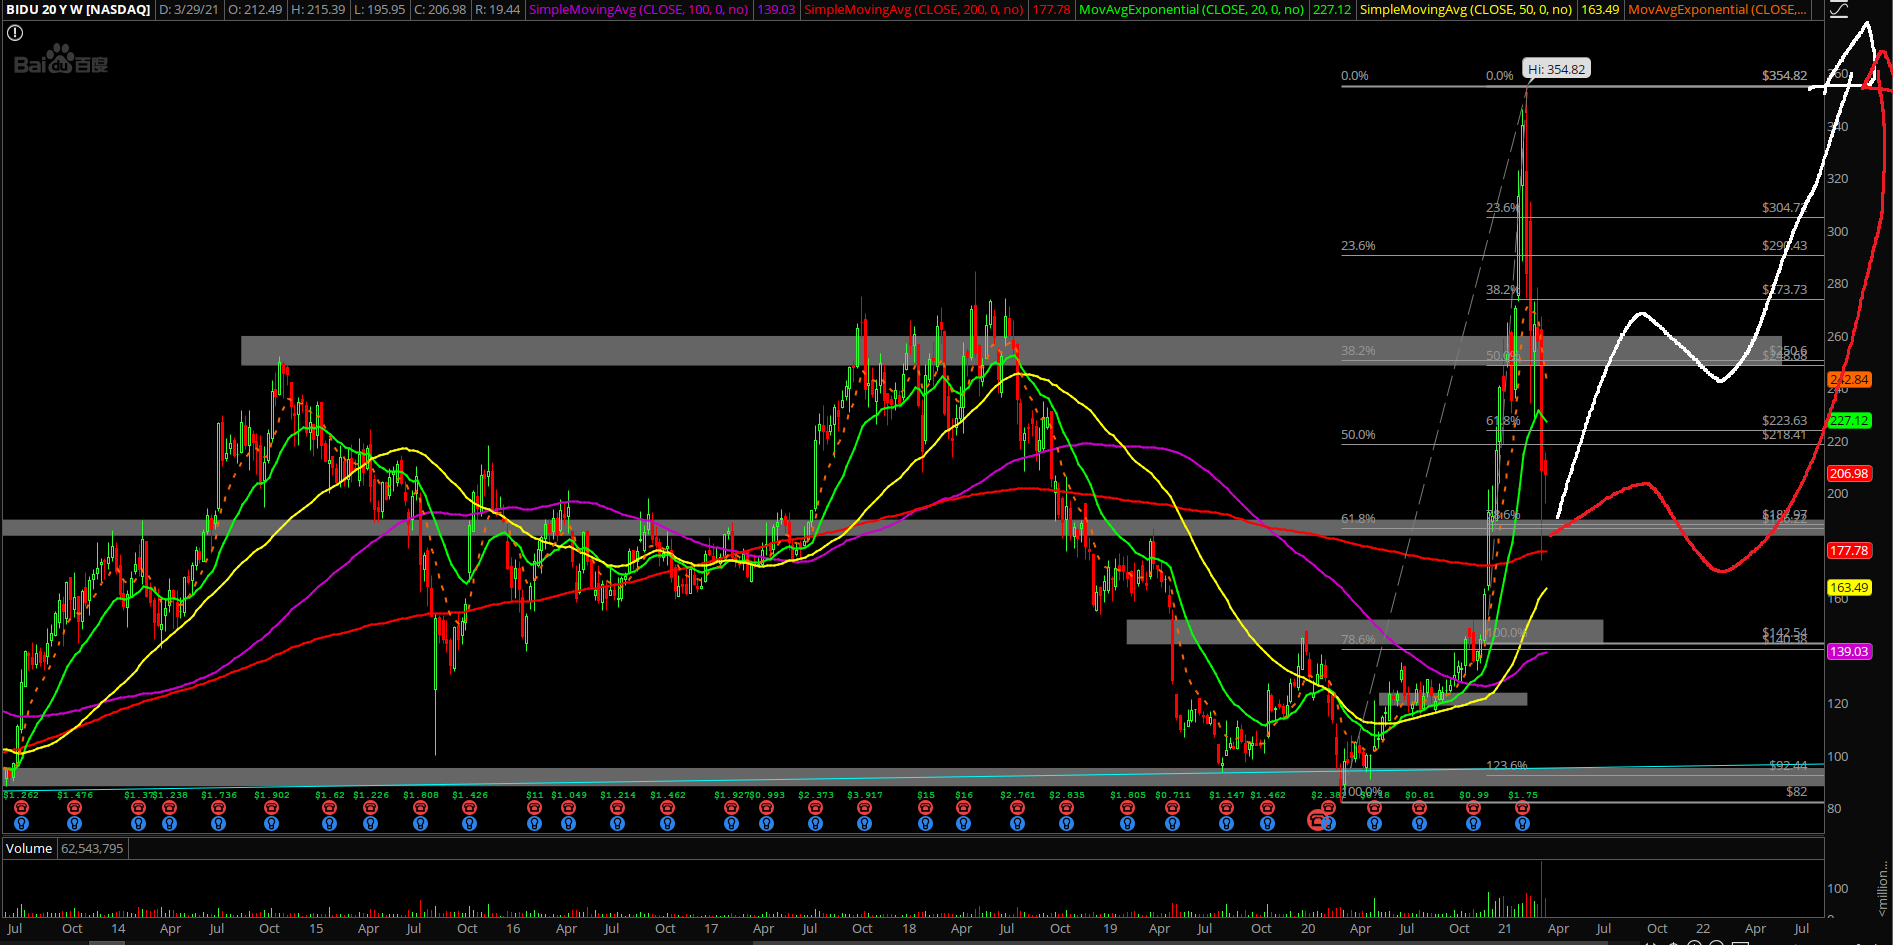
Task: Click the $354.82 Fibonacci level label
Action: point(1784,76)
